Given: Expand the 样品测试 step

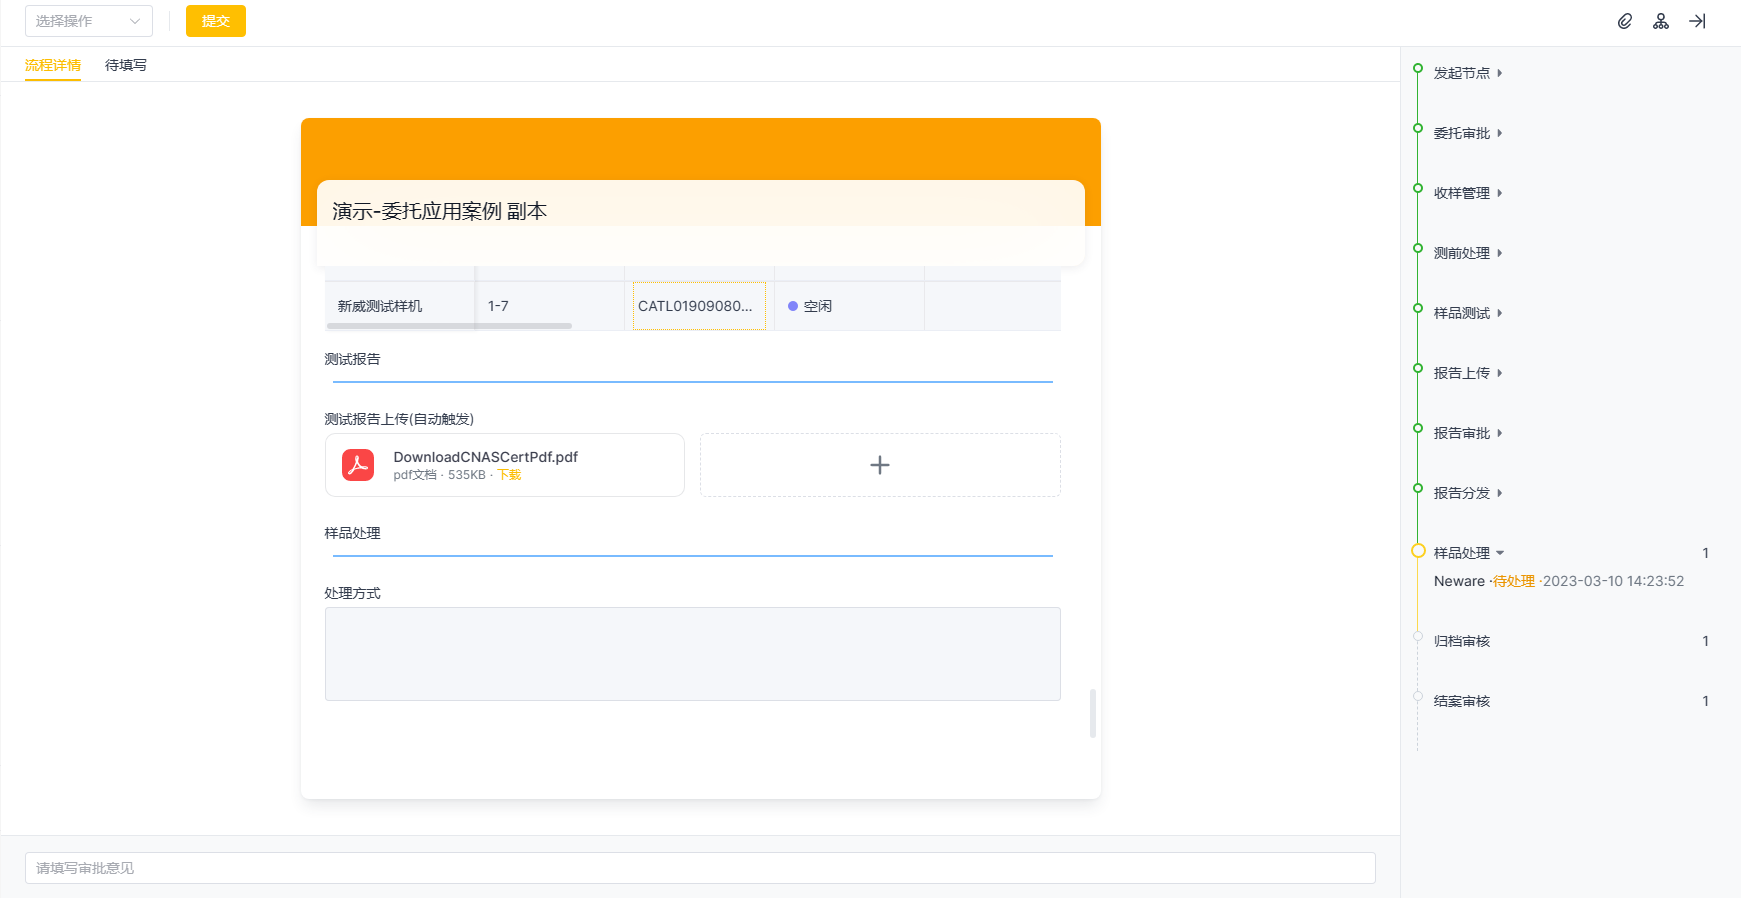Looking at the screenshot, I should (1499, 313).
